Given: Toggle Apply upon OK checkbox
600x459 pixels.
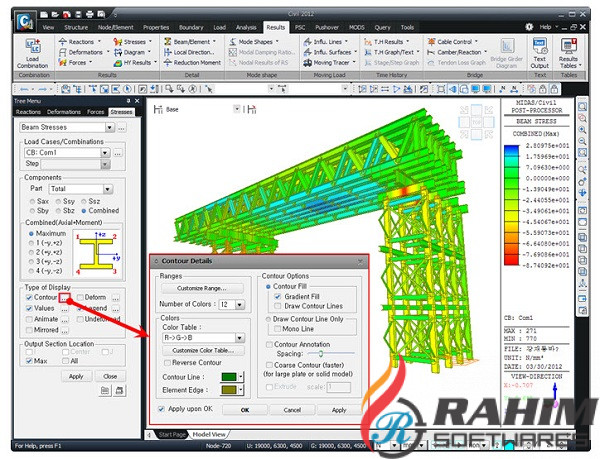Looking at the screenshot, I should click(162, 409).
